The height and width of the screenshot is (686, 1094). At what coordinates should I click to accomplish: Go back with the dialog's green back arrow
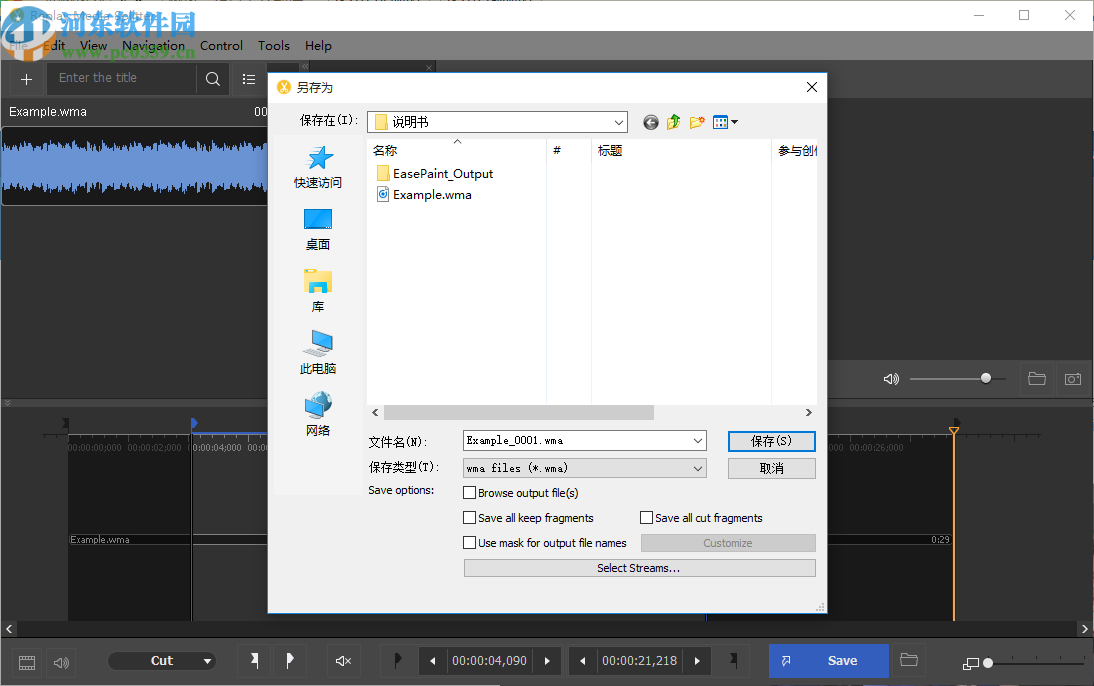coord(650,122)
